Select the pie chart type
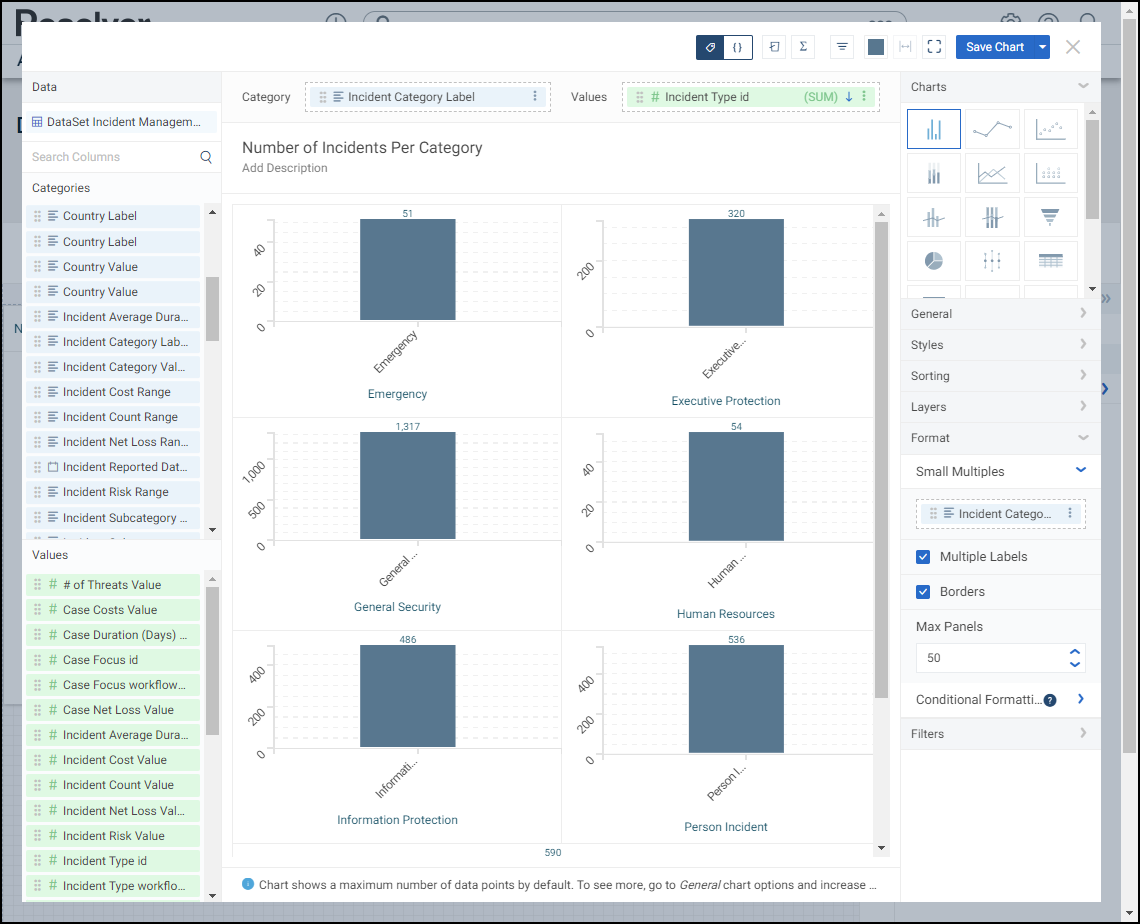Image resolution: width=1140 pixels, height=924 pixels. (x=933, y=261)
